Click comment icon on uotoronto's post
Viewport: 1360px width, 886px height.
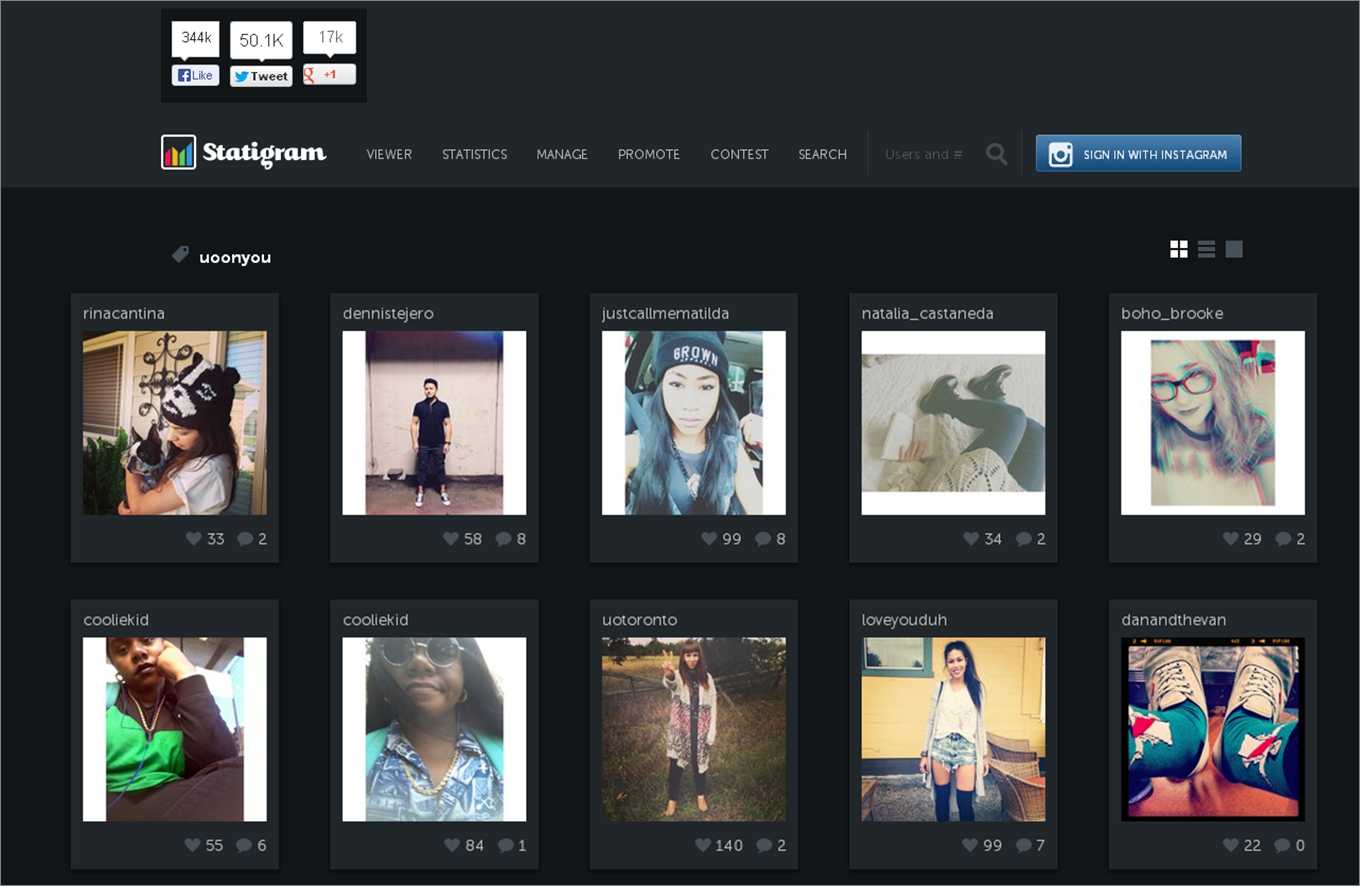(x=764, y=846)
